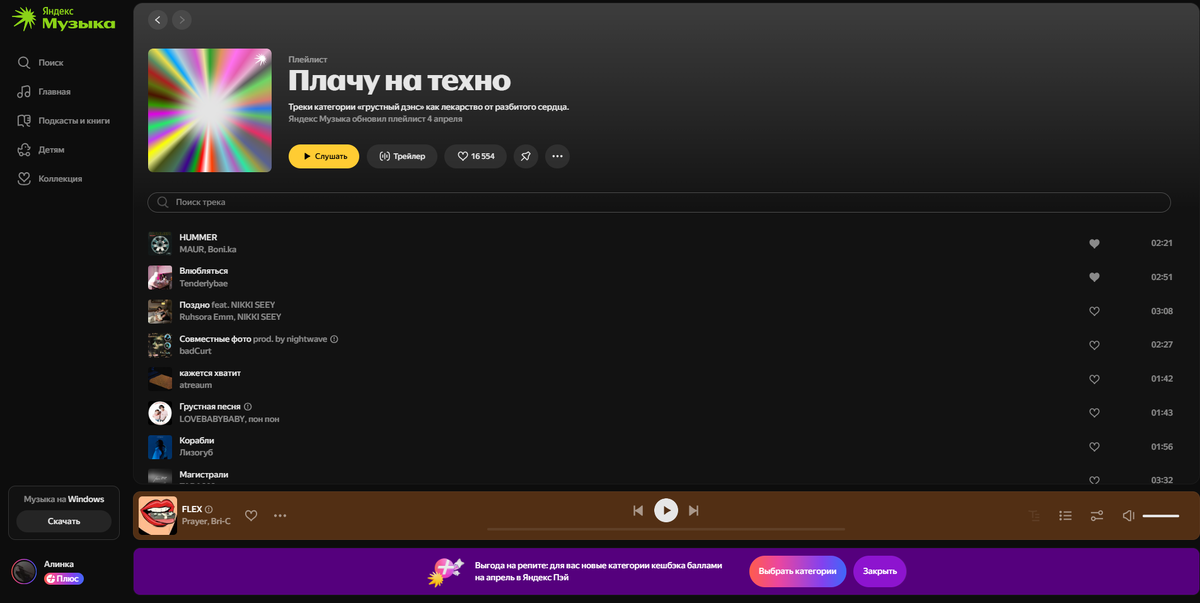Open explicit info icon on Грустная песня
The image size is (1200, 603).
(248, 407)
